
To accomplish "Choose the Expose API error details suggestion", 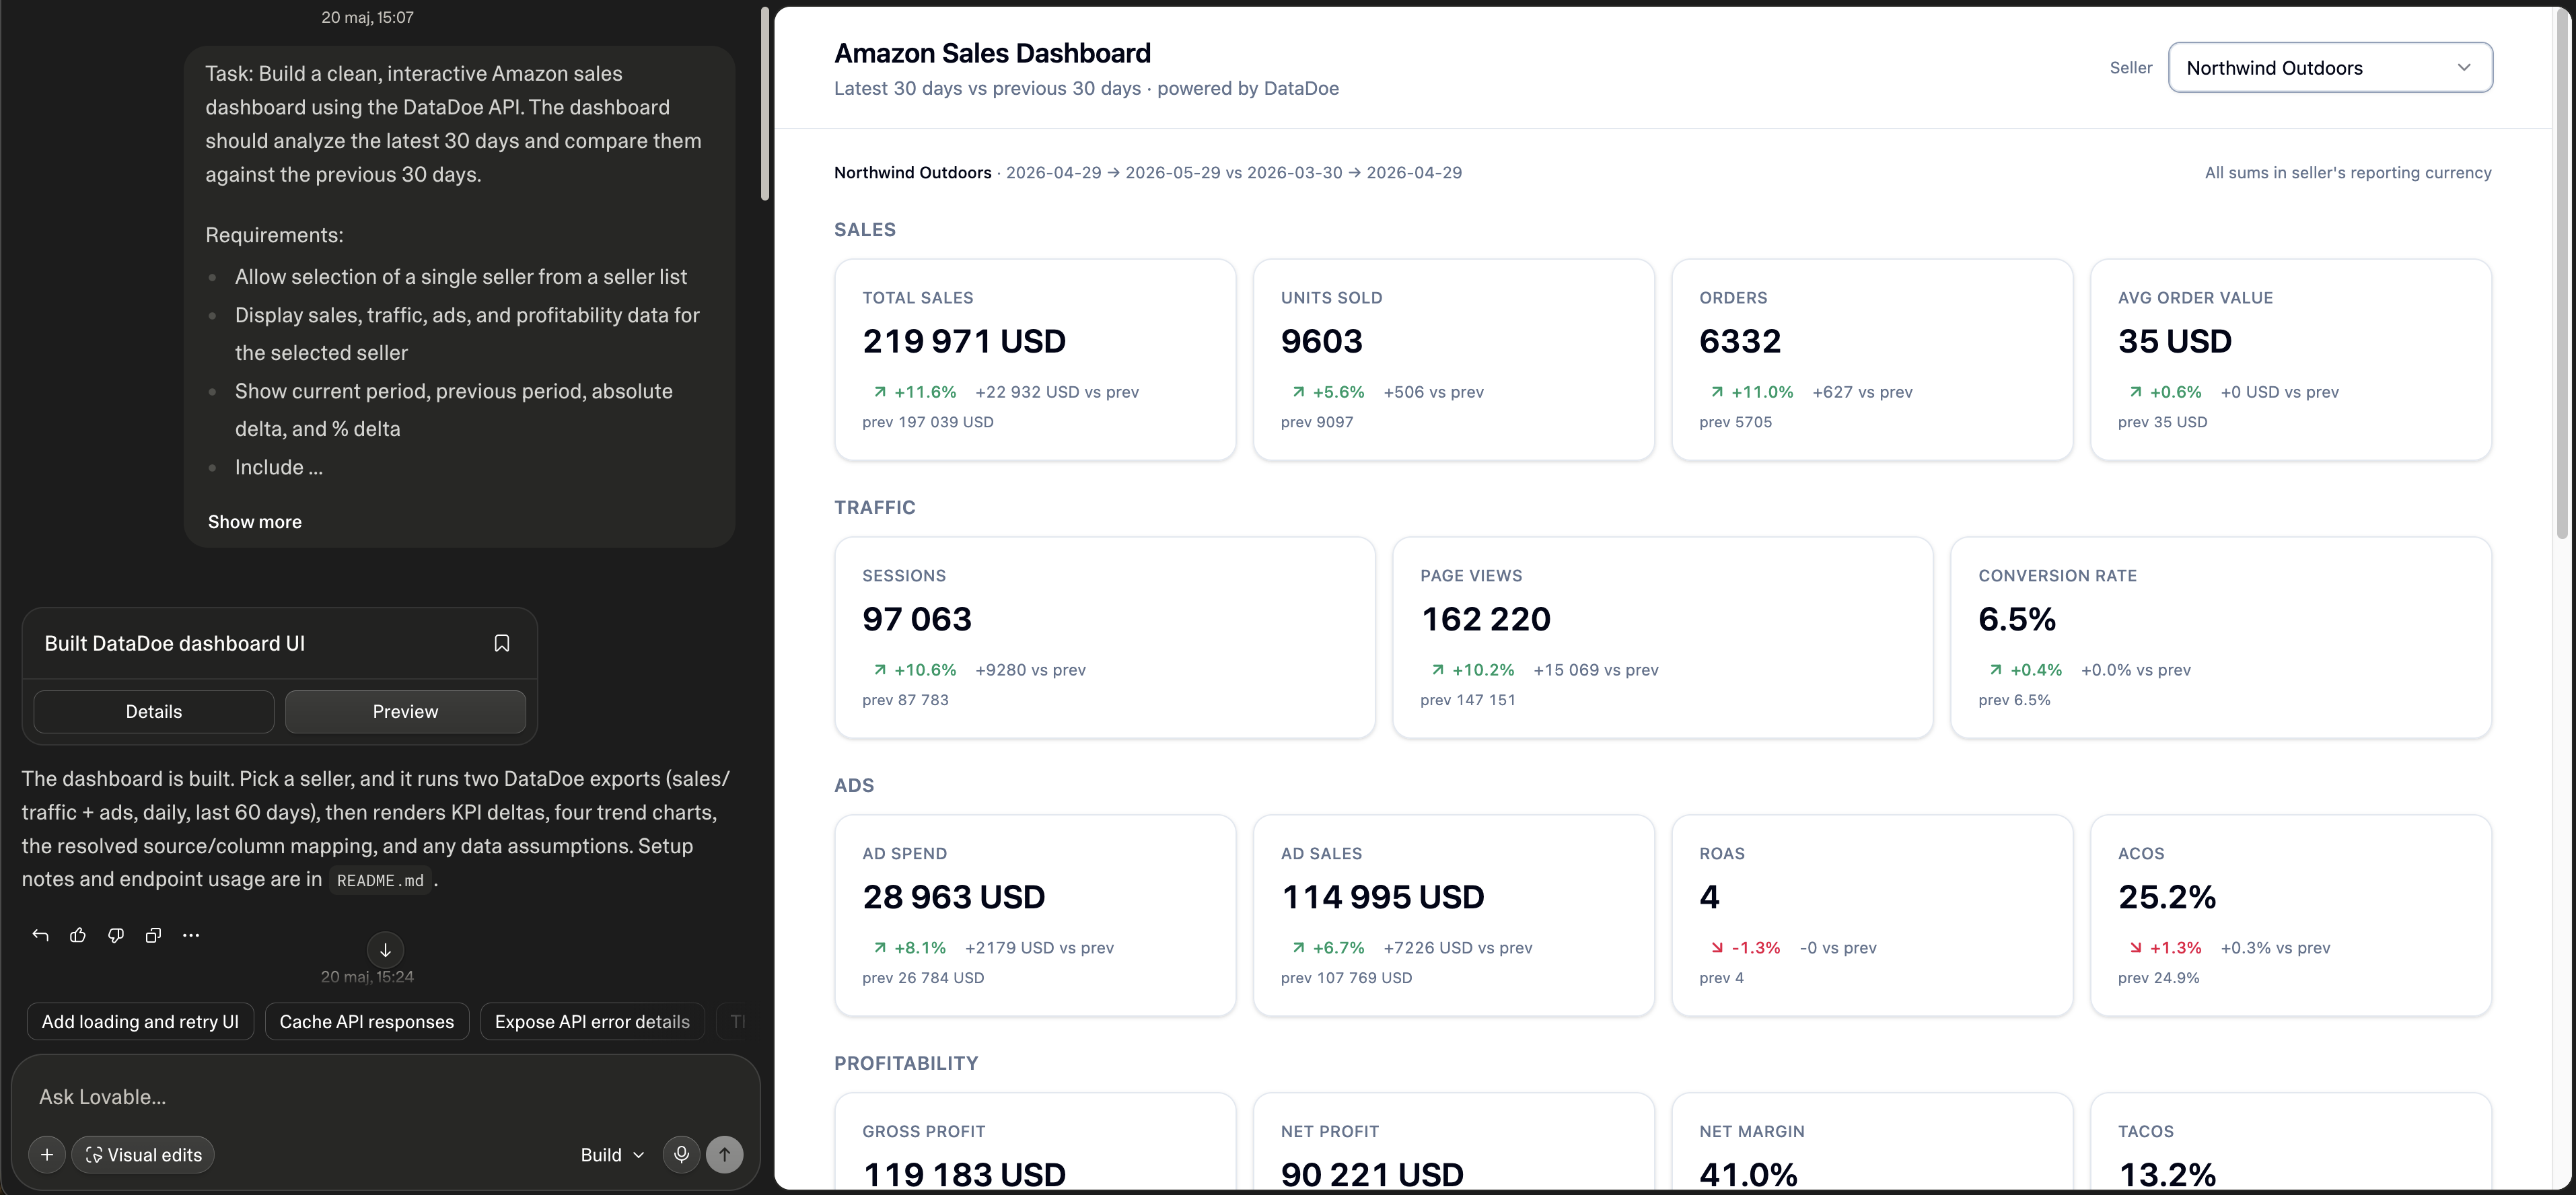I will pyautogui.click(x=592, y=1021).
